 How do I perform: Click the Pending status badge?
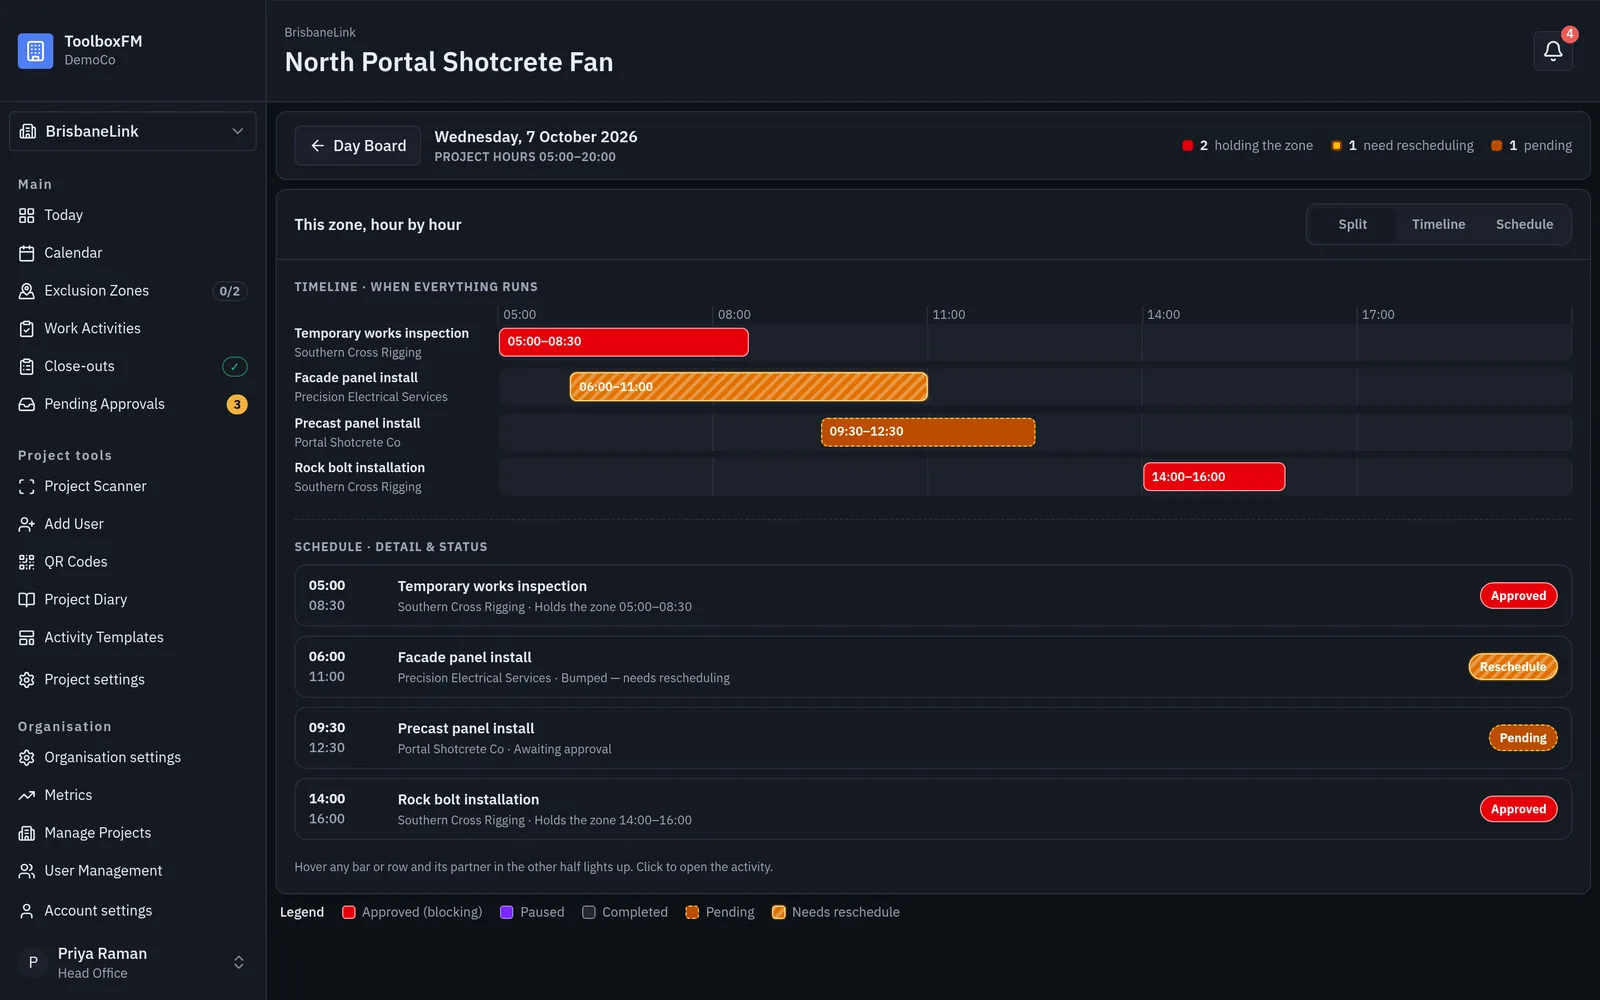[x=1522, y=738]
